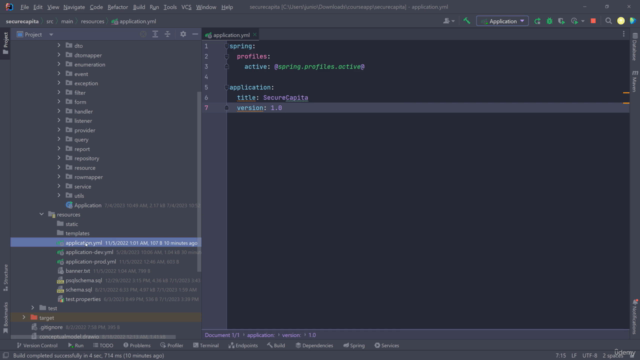The width and height of the screenshot is (640, 360).
Task: Click the orange warning stripe marker for line 6
Action: (x=626, y=93)
